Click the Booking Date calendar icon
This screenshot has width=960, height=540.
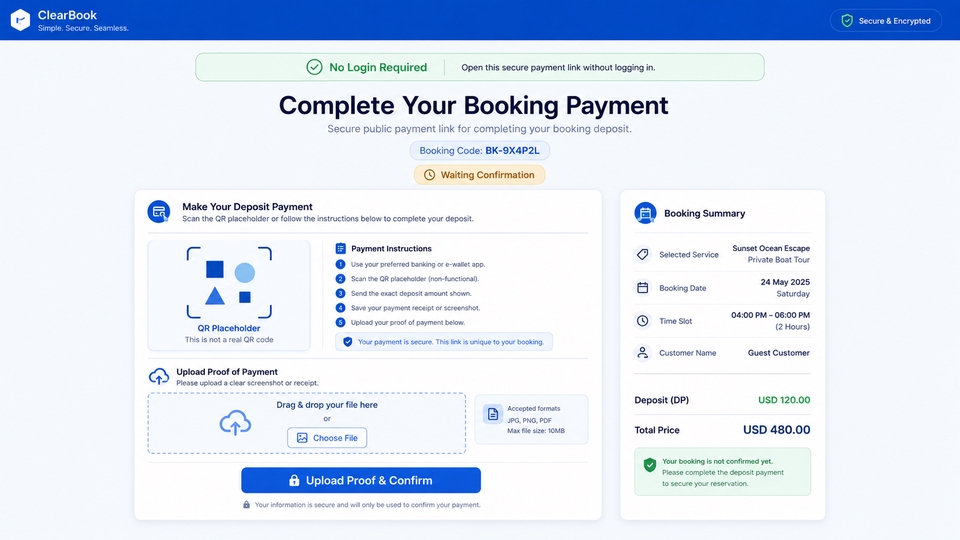[x=642, y=288]
